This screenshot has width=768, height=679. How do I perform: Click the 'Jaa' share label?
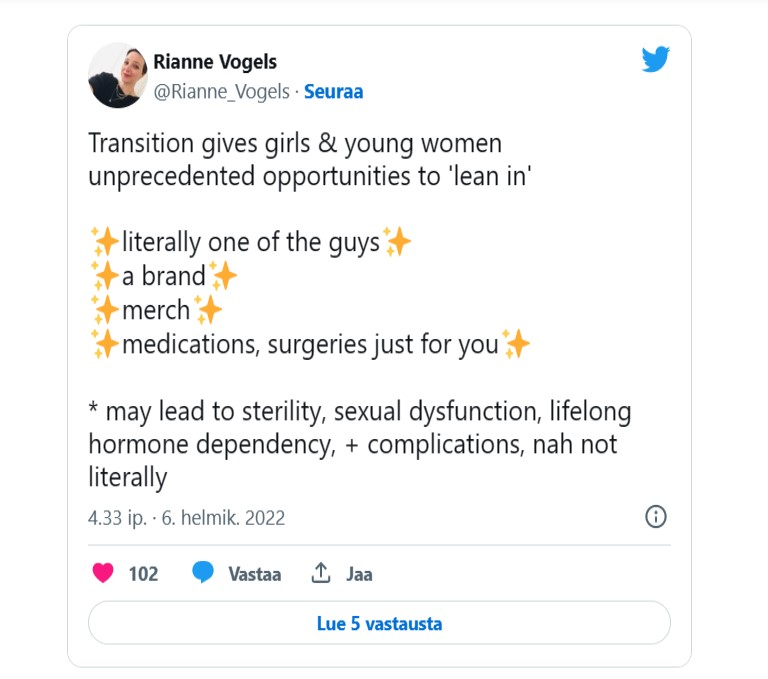359,574
